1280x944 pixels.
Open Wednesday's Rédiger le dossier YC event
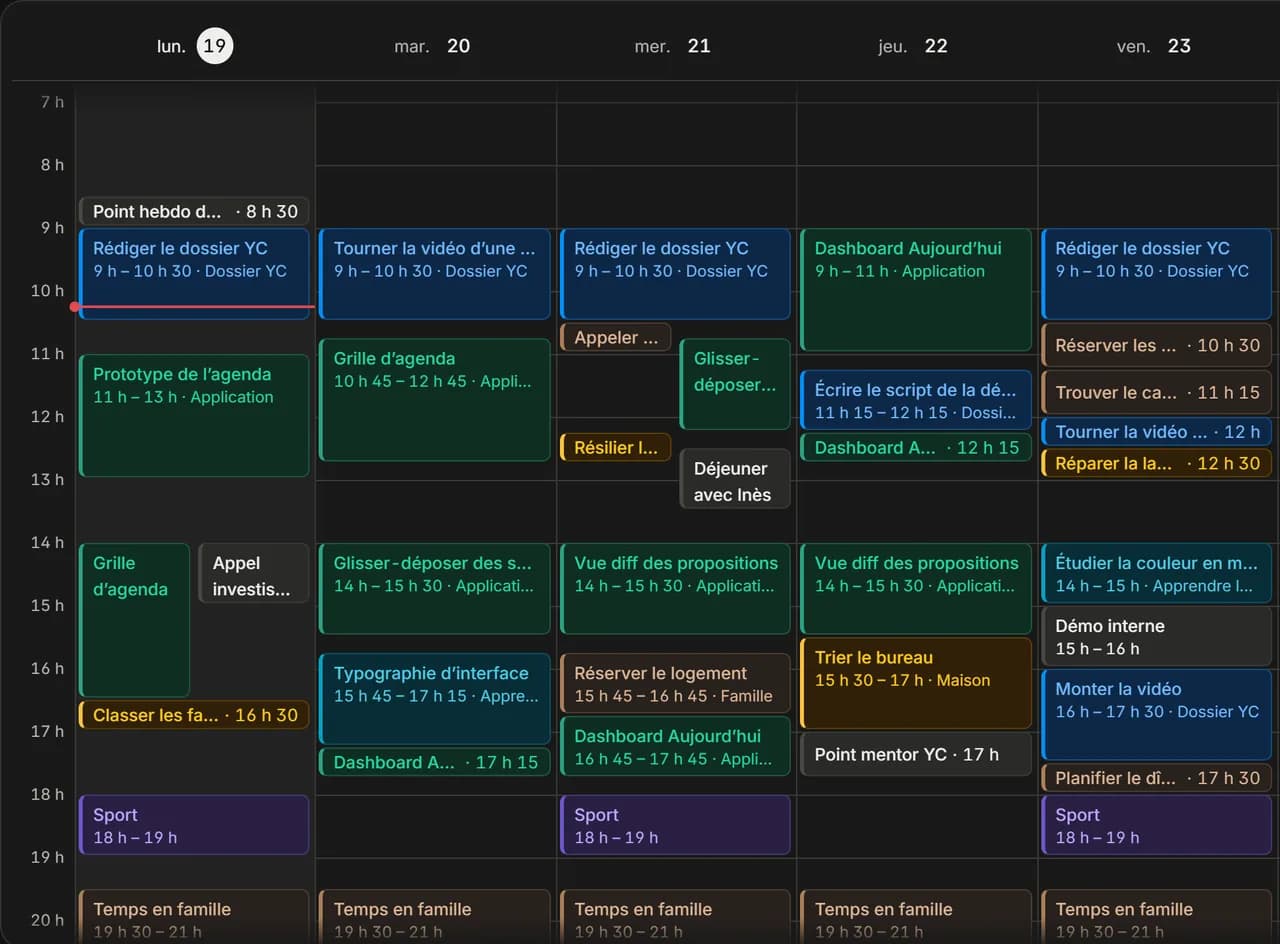(x=675, y=274)
